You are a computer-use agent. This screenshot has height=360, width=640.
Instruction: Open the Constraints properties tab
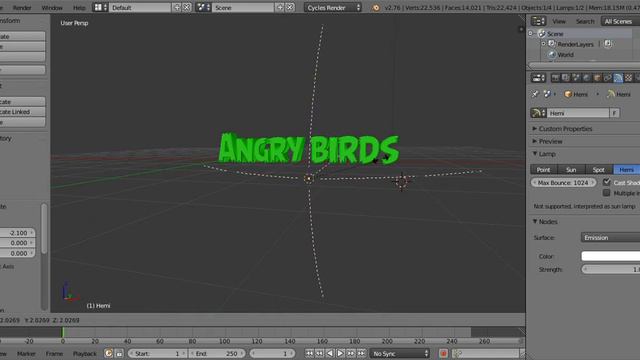click(608, 78)
